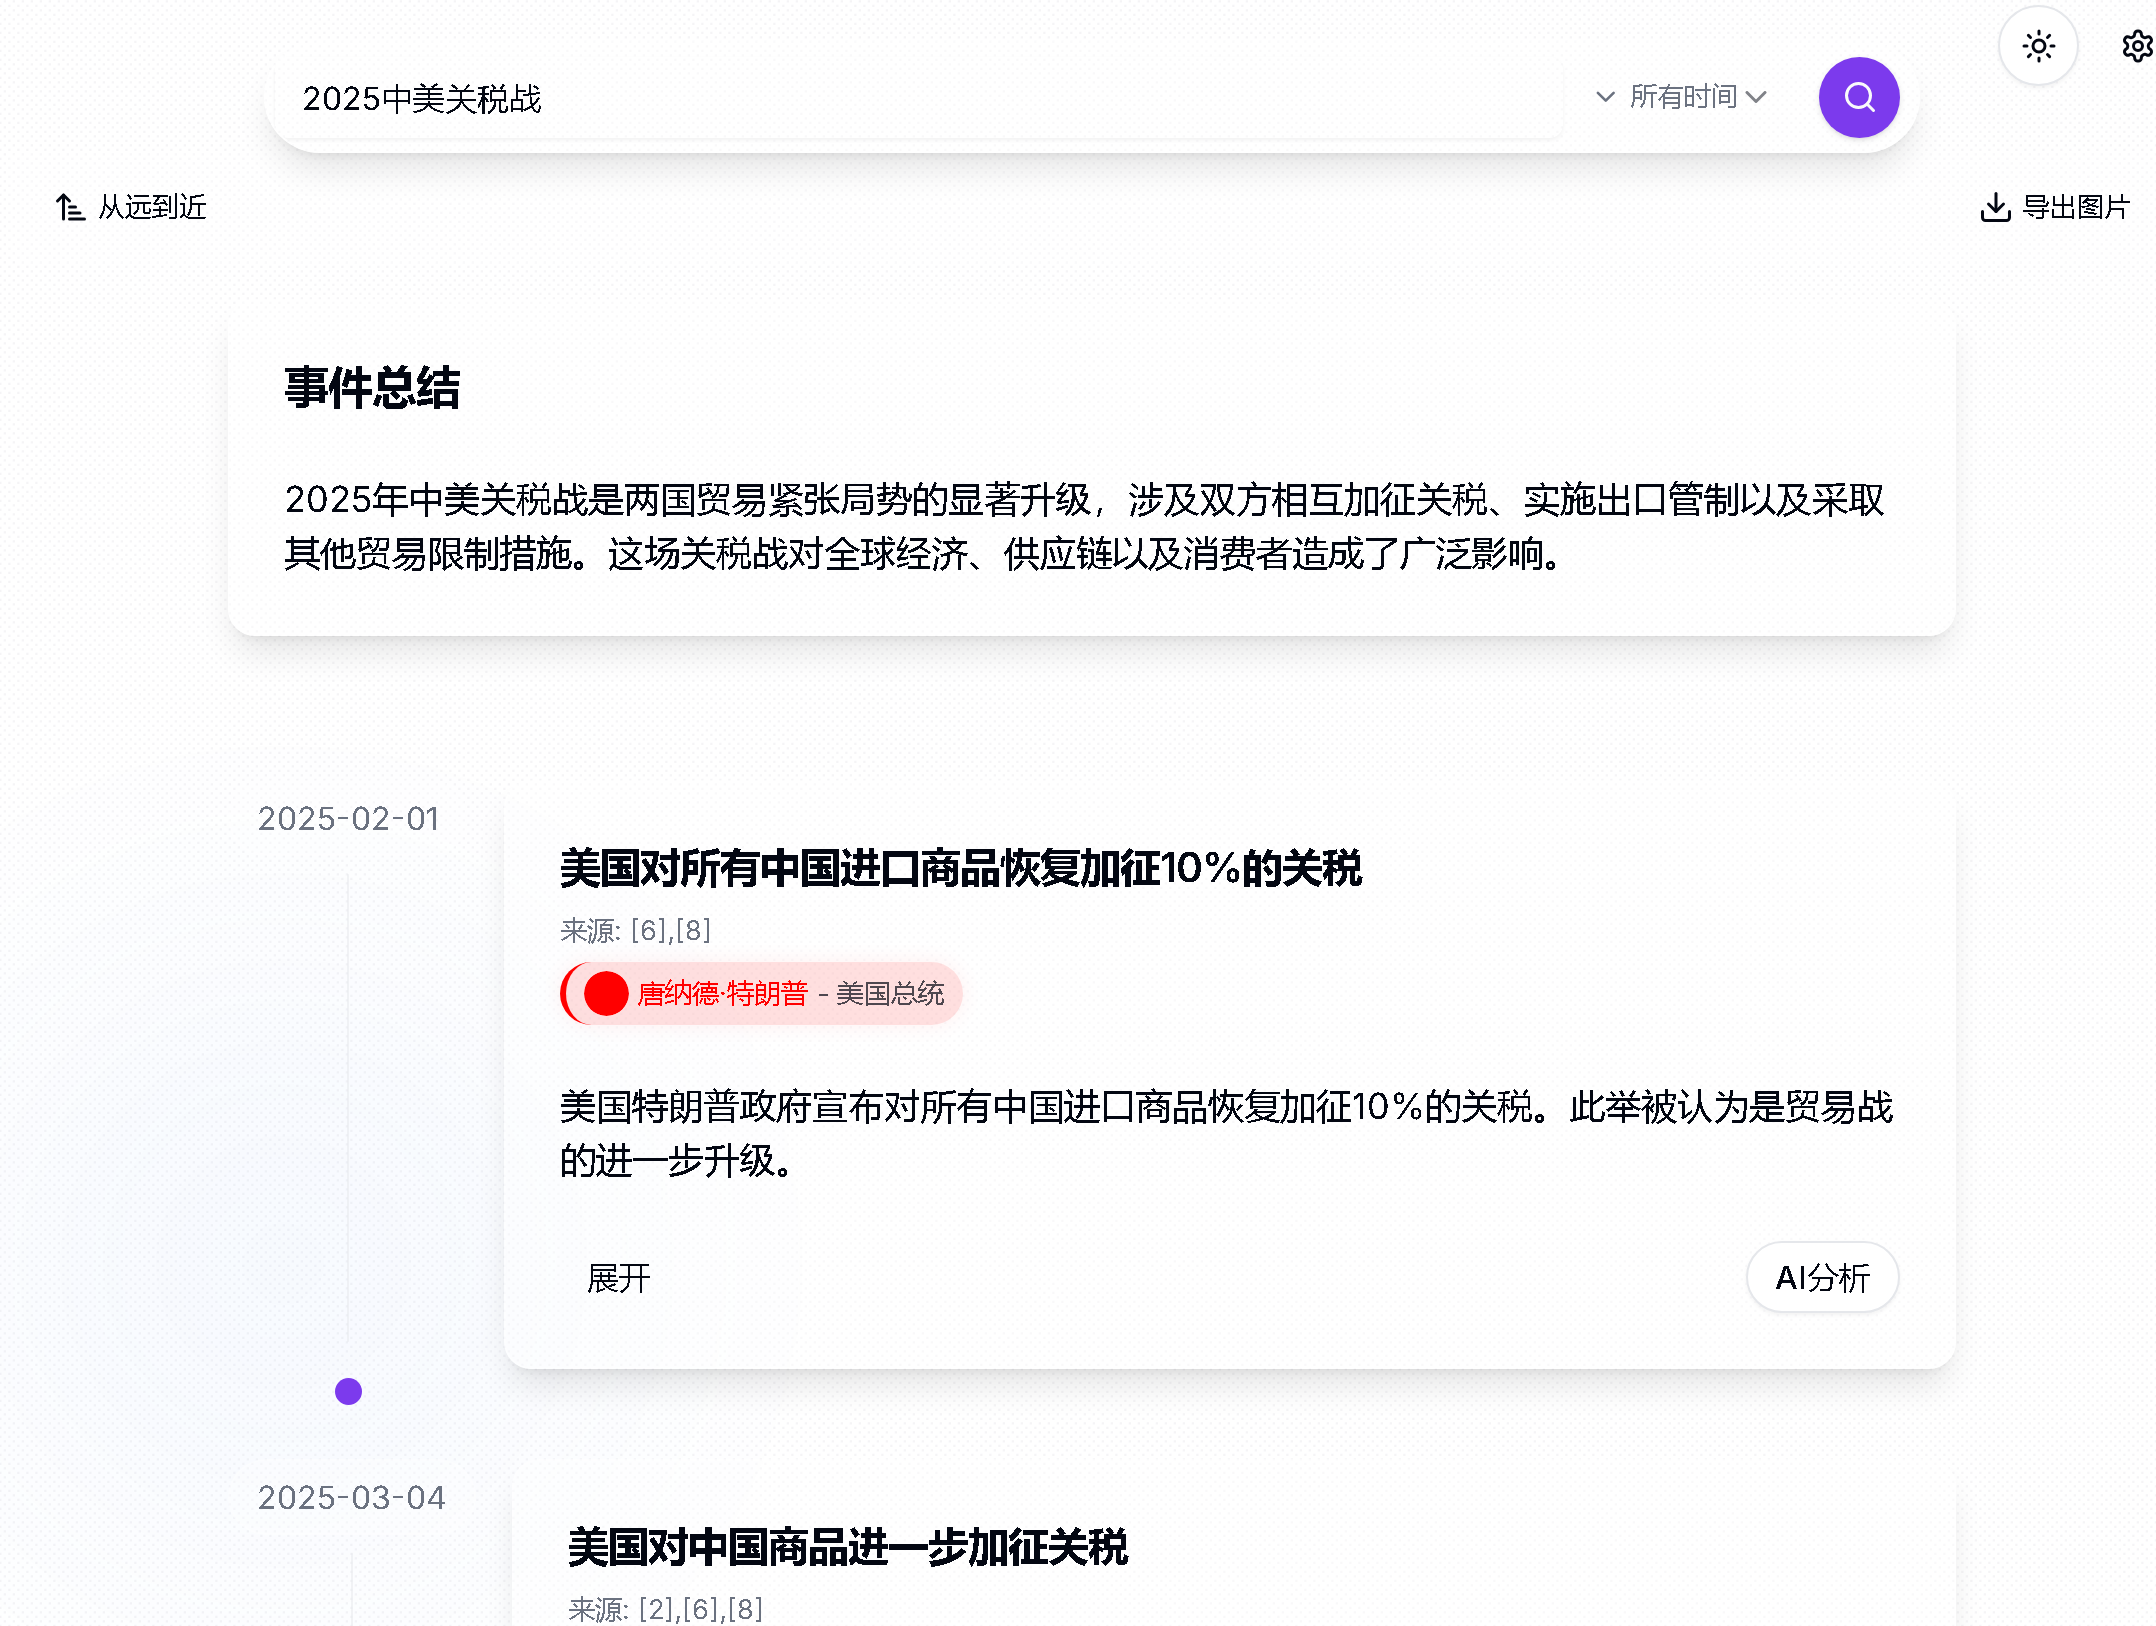Click the AI分析 button
The height and width of the screenshot is (1626, 2156).
[x=1821, y=1276]
